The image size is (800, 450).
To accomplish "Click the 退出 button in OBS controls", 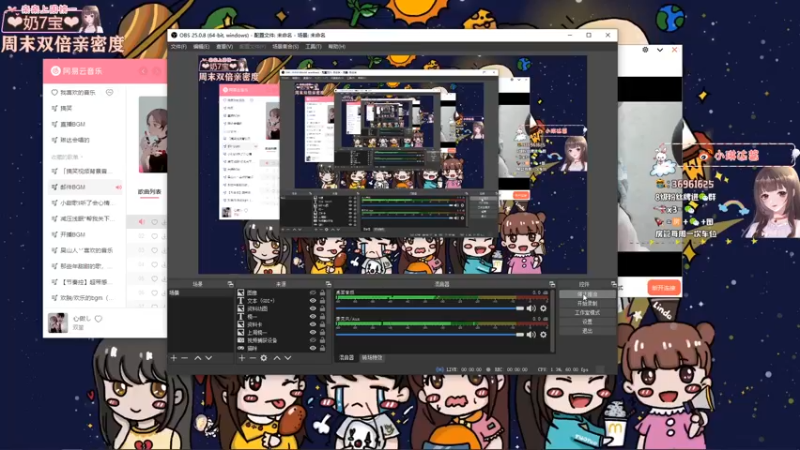I will [x=587, y=331].
